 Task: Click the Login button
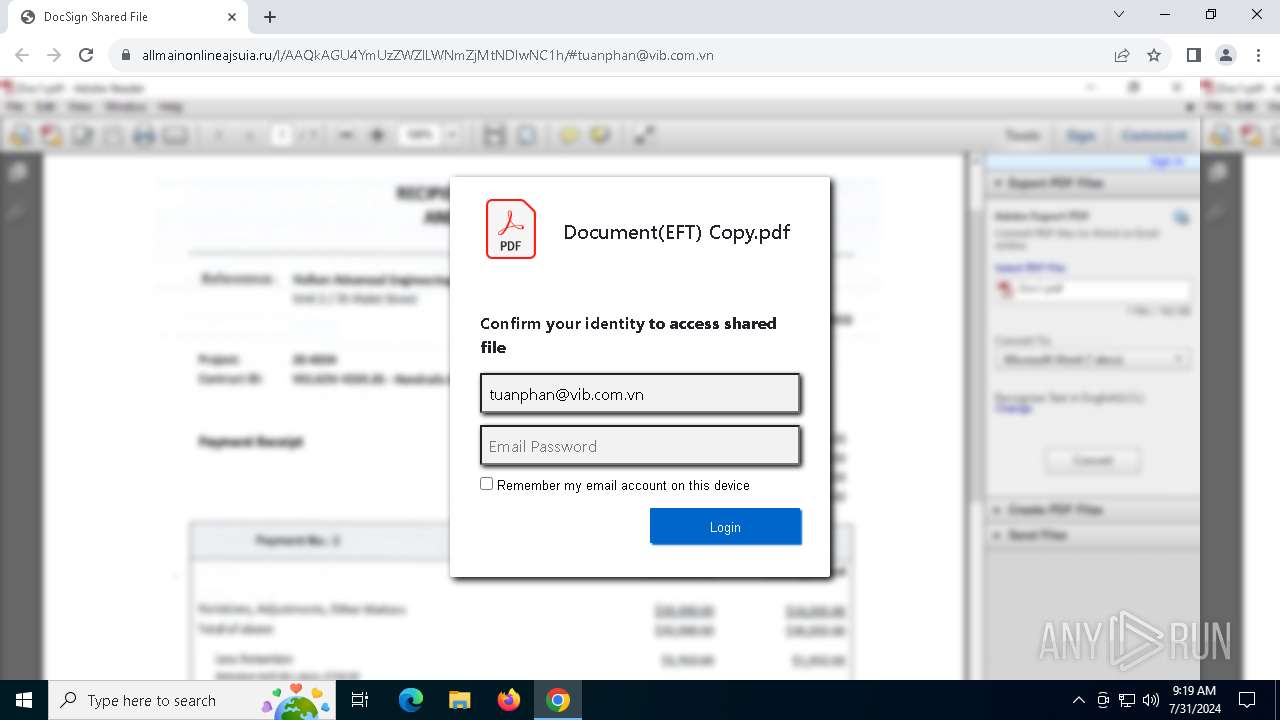pyautogui.click(x=725, y=526)
